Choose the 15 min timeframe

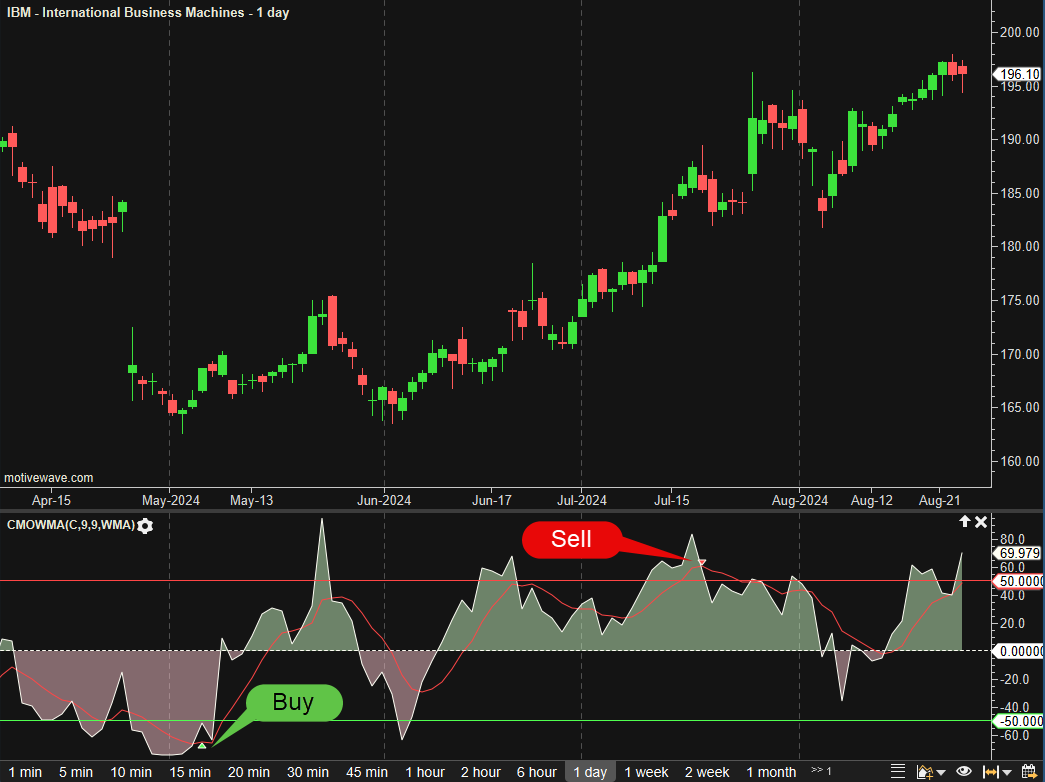click(x=190, y=772)
